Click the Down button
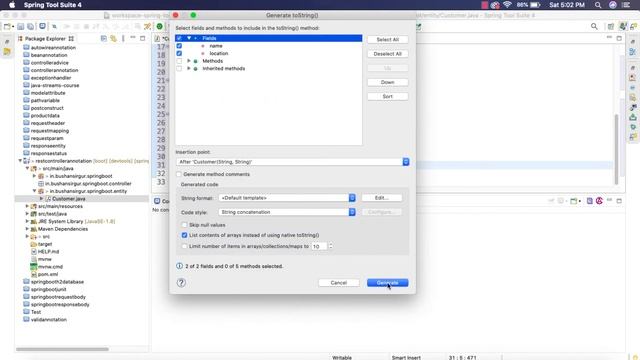 click(x=387, y=82)
